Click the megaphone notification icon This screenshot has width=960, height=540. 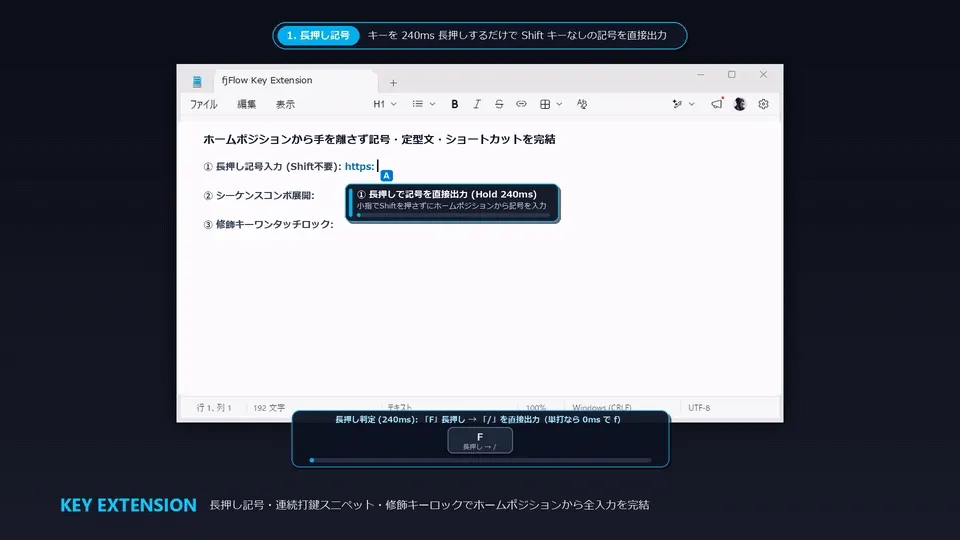coord(716,104)
